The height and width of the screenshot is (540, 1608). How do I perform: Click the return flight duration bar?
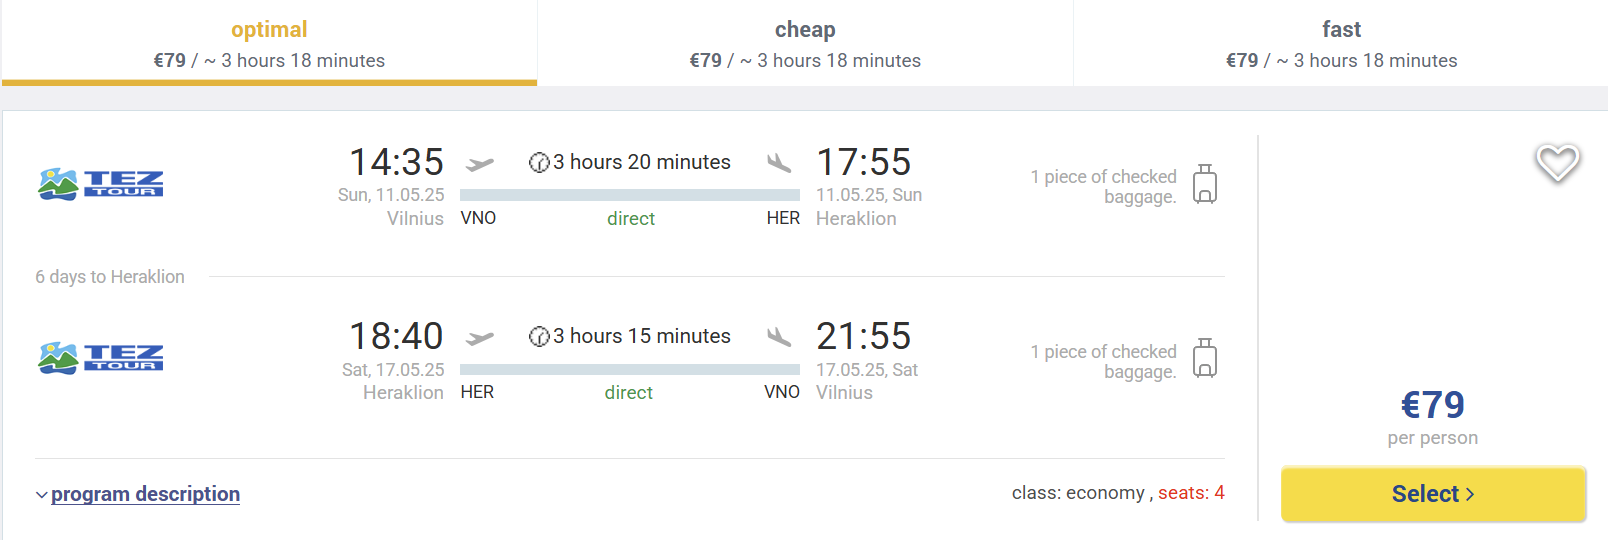[630, 369]
